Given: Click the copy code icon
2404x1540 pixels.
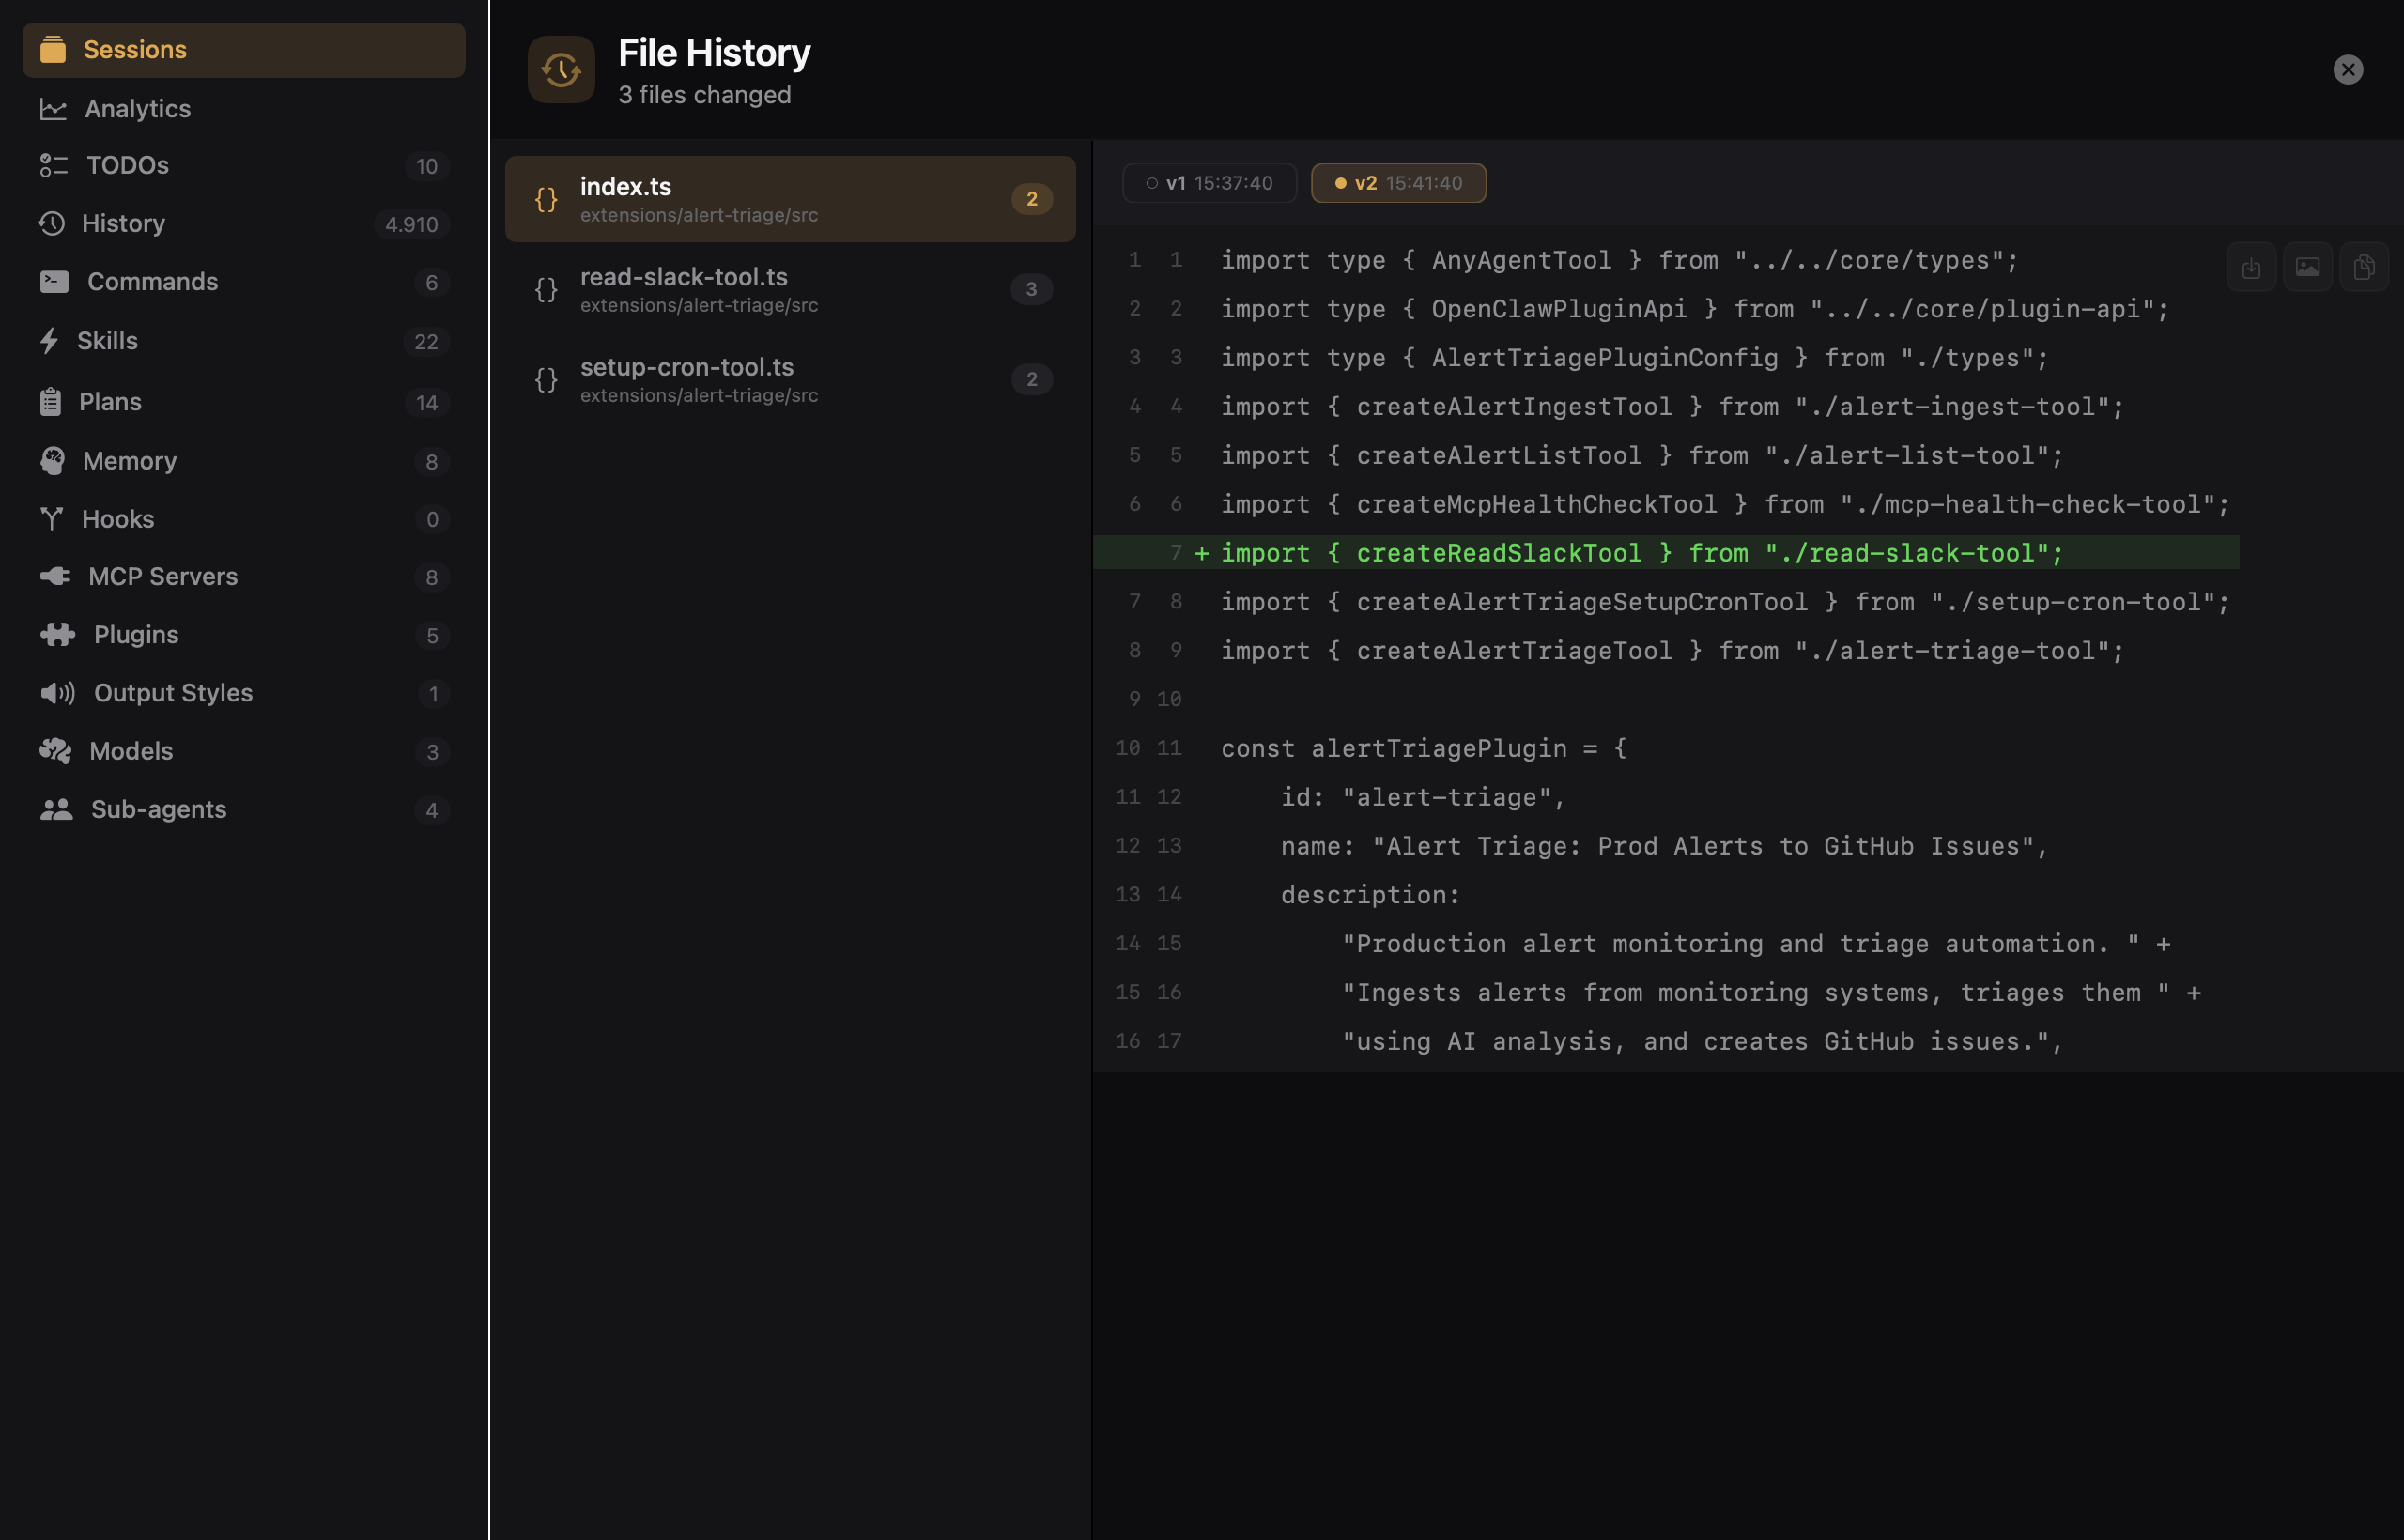Looking at the screenshot, I should pyautogui.click(x=2364, y=266).
